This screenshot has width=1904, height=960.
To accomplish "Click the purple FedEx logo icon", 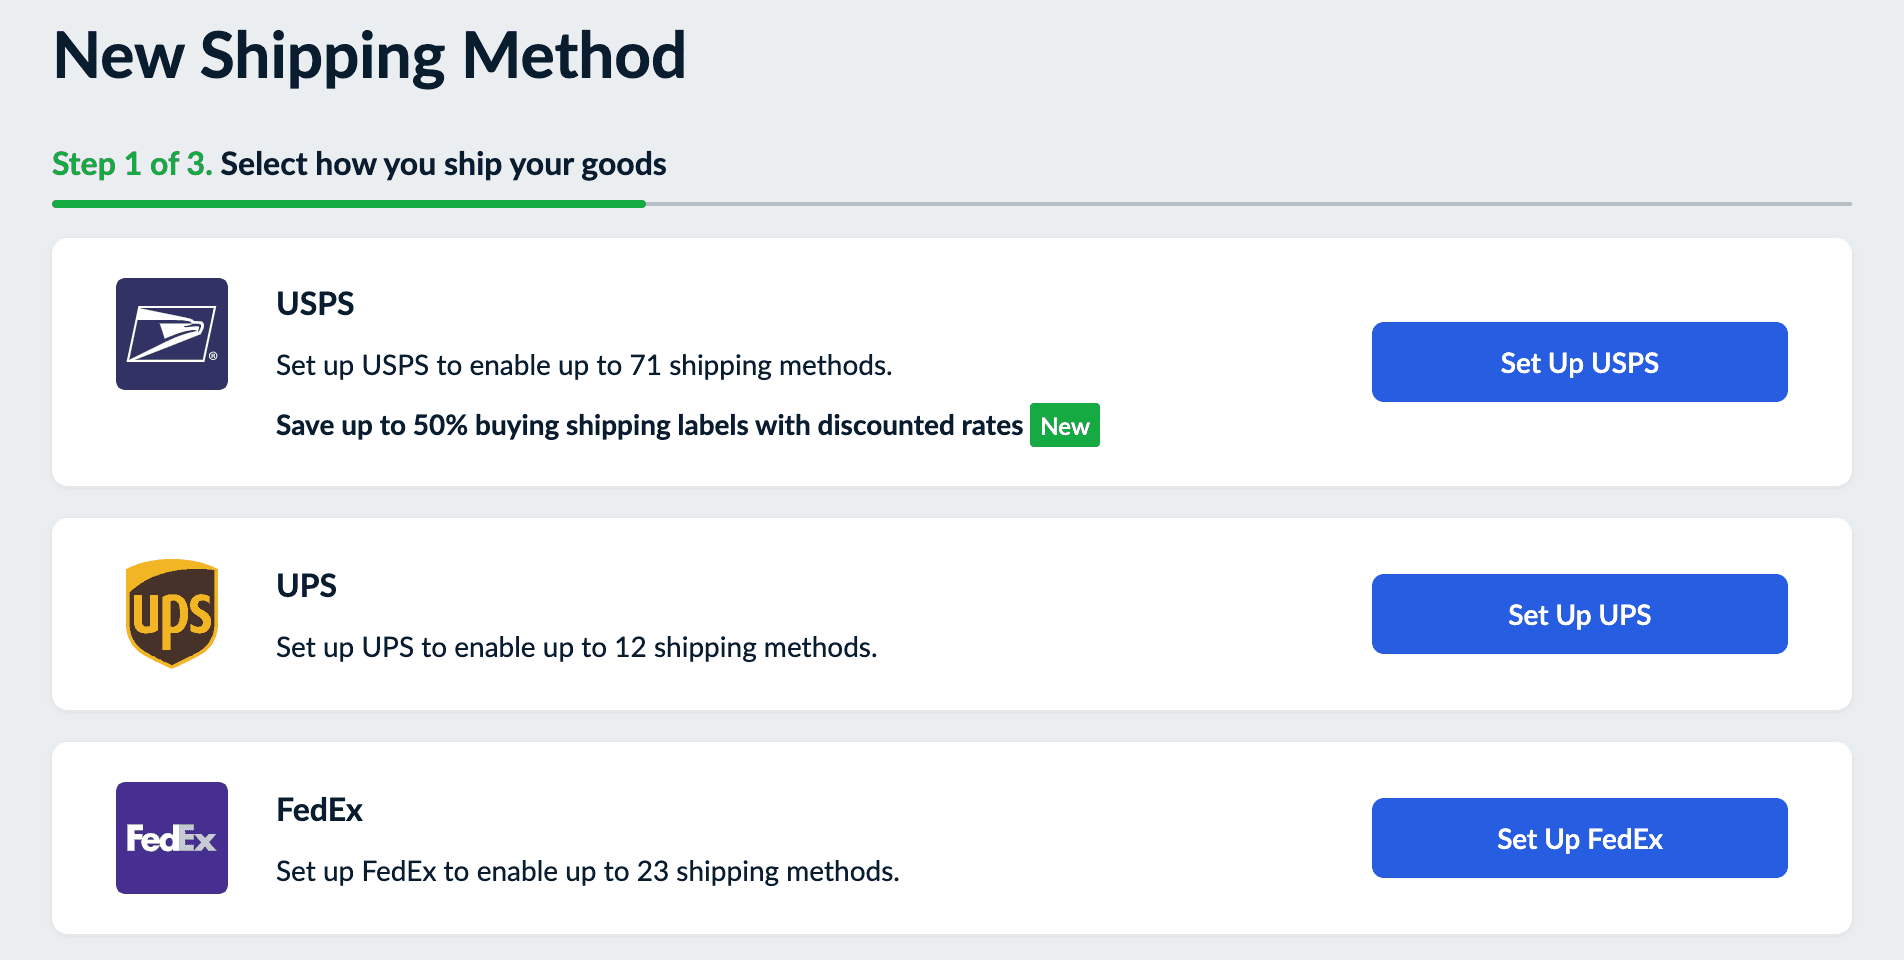I will point(172,838).
